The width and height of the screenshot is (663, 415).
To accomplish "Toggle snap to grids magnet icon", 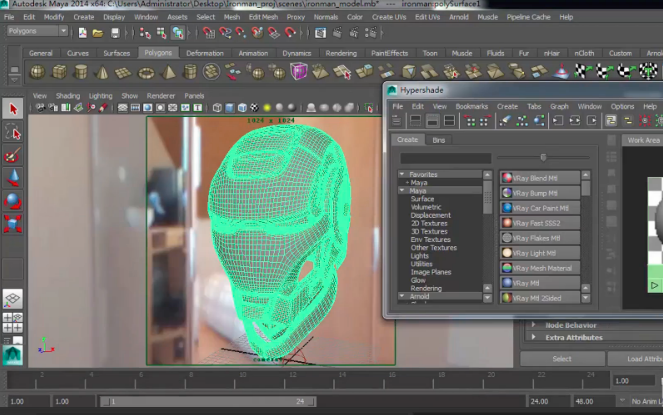I will coord(208,33).
